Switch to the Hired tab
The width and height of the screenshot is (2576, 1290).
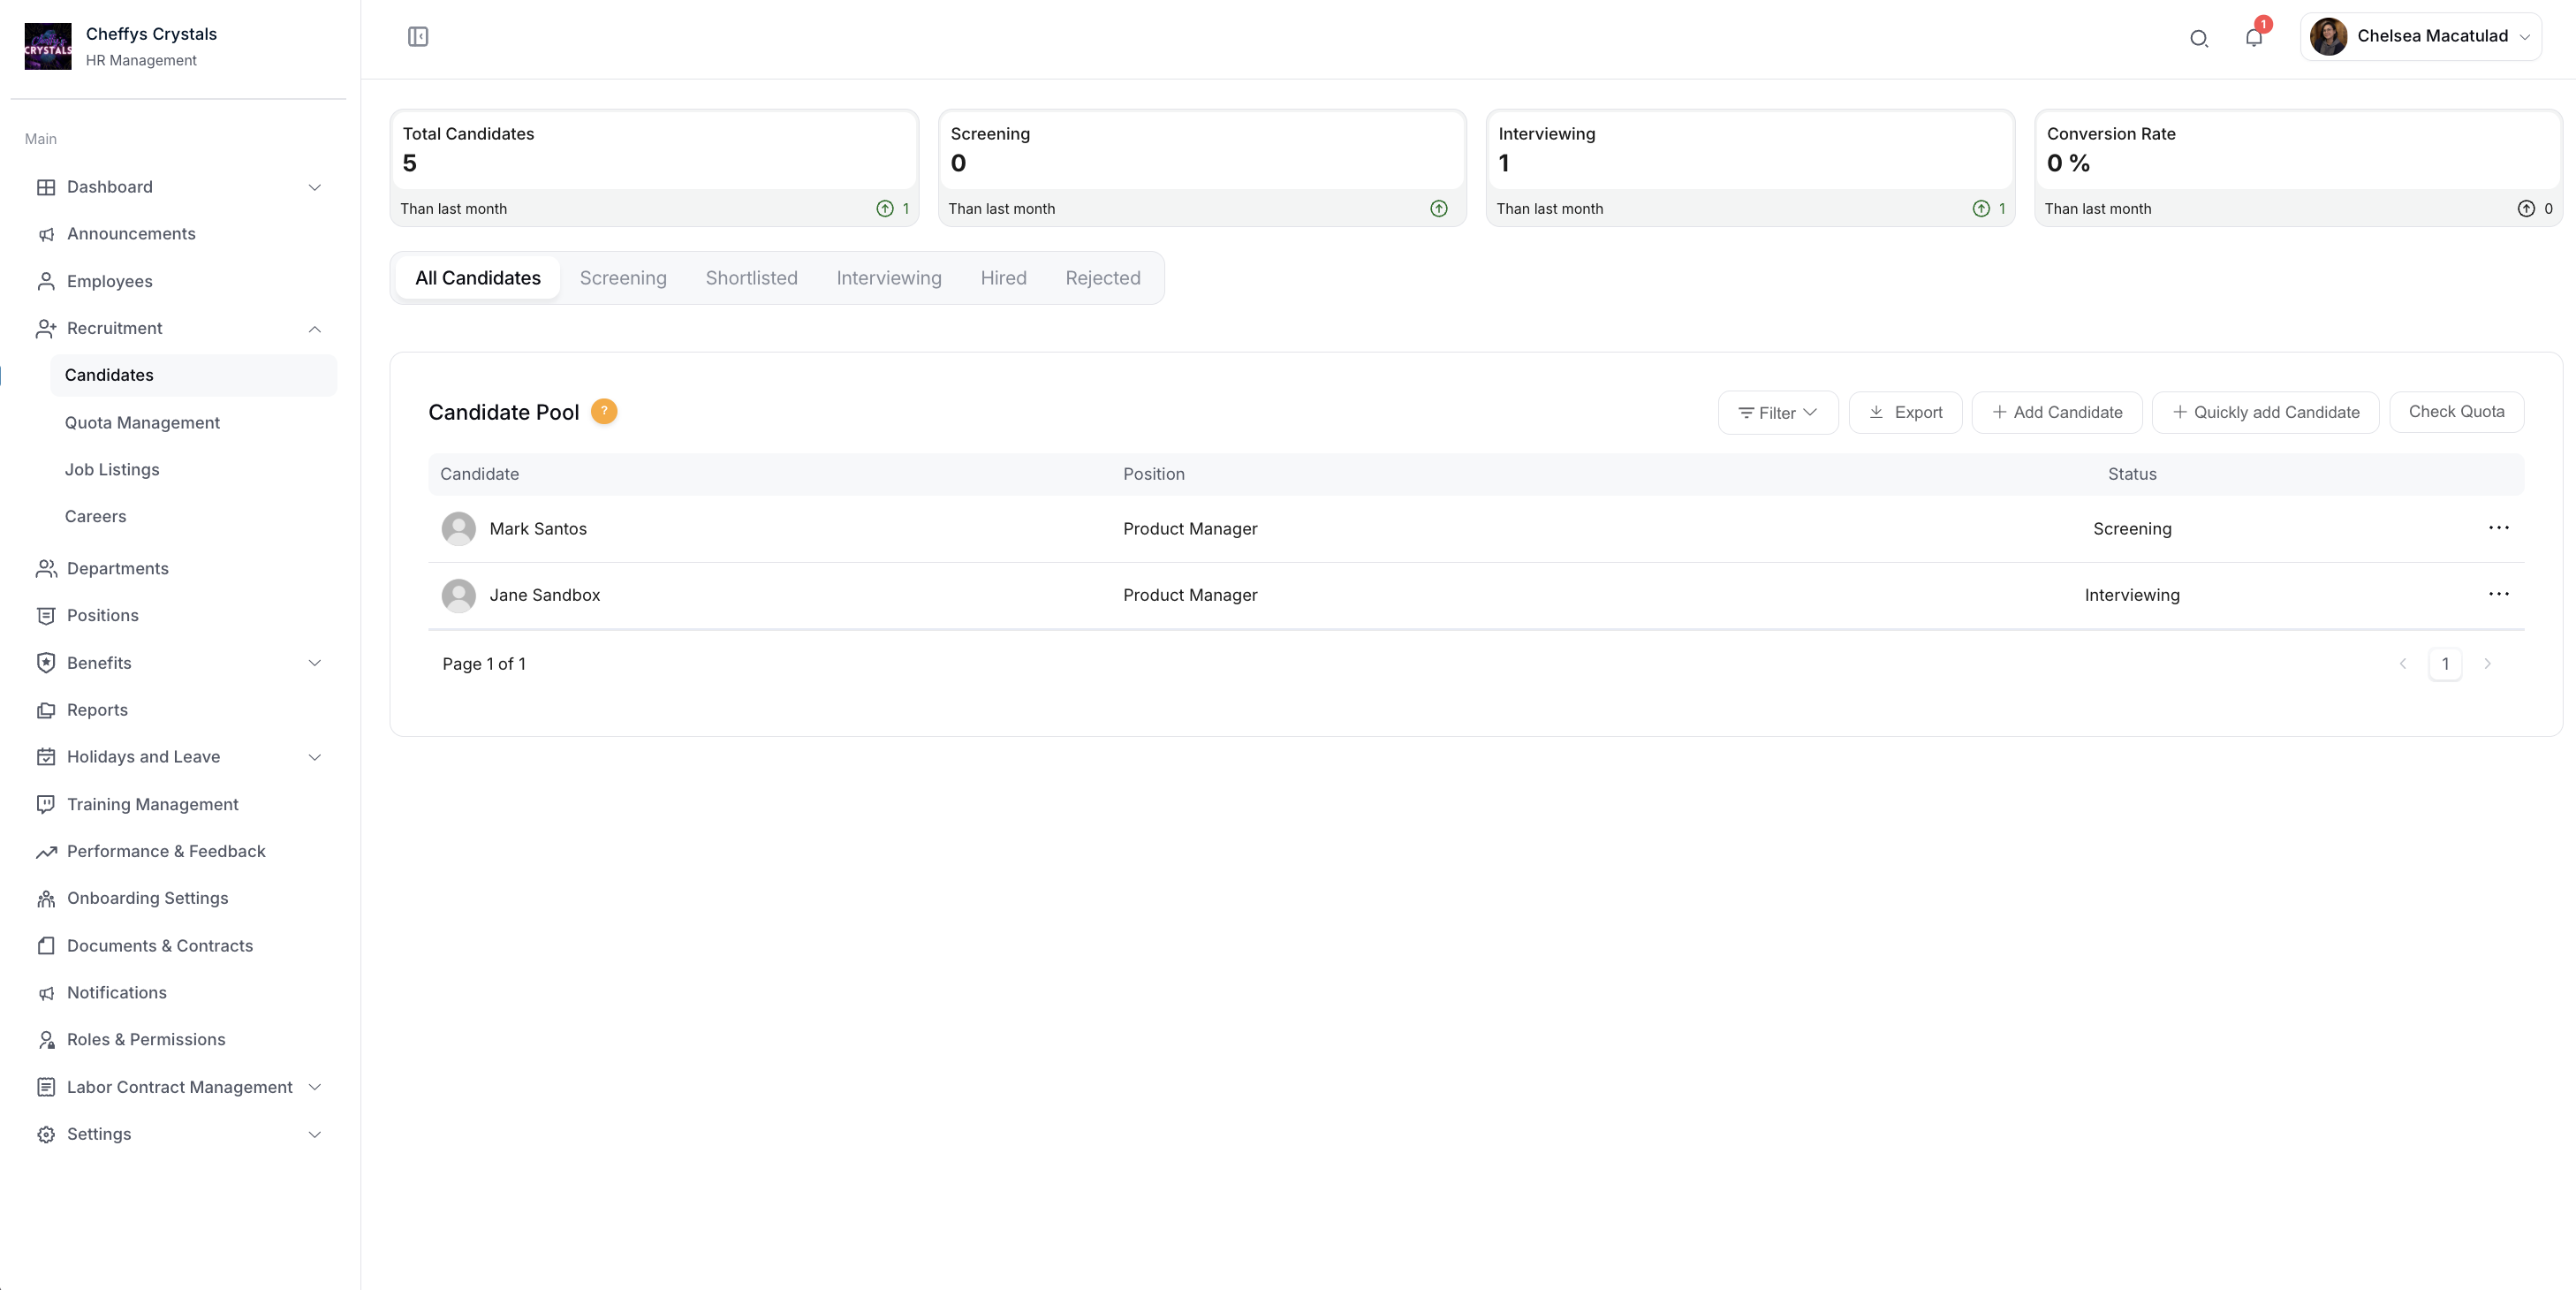(x=1004, y=278)
